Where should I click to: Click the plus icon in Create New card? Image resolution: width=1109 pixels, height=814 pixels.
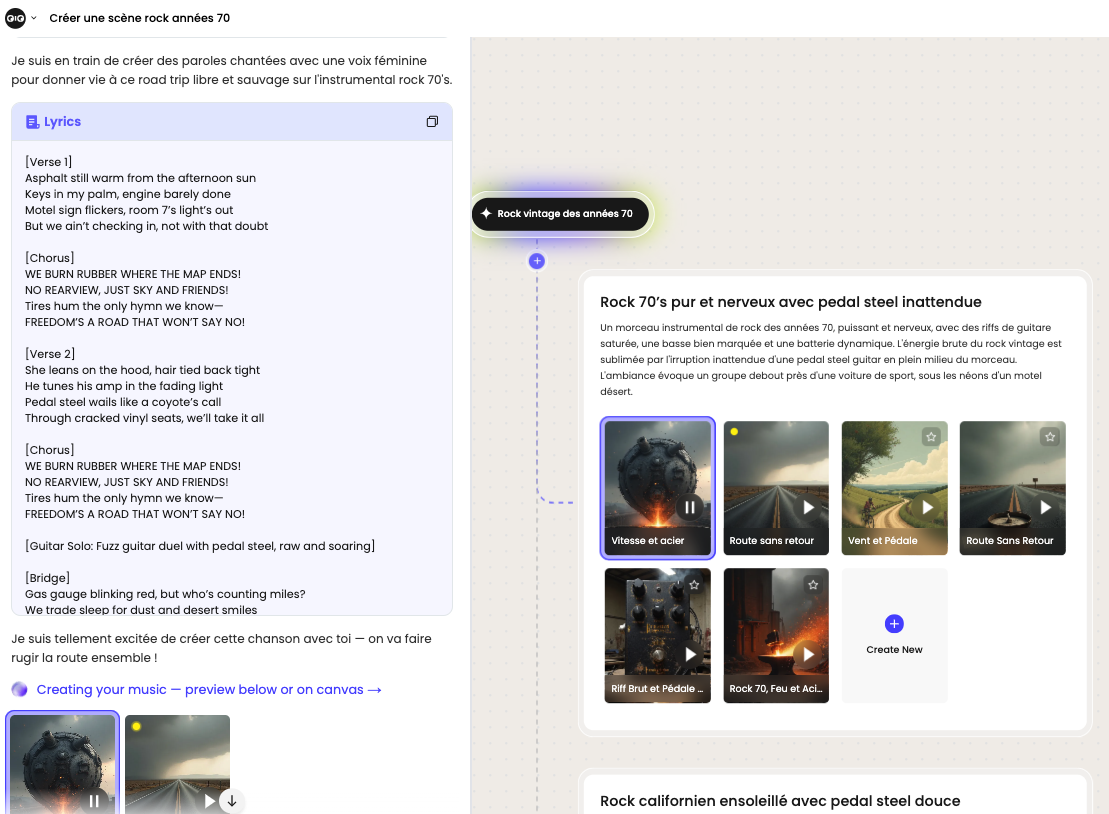point(894,624)
